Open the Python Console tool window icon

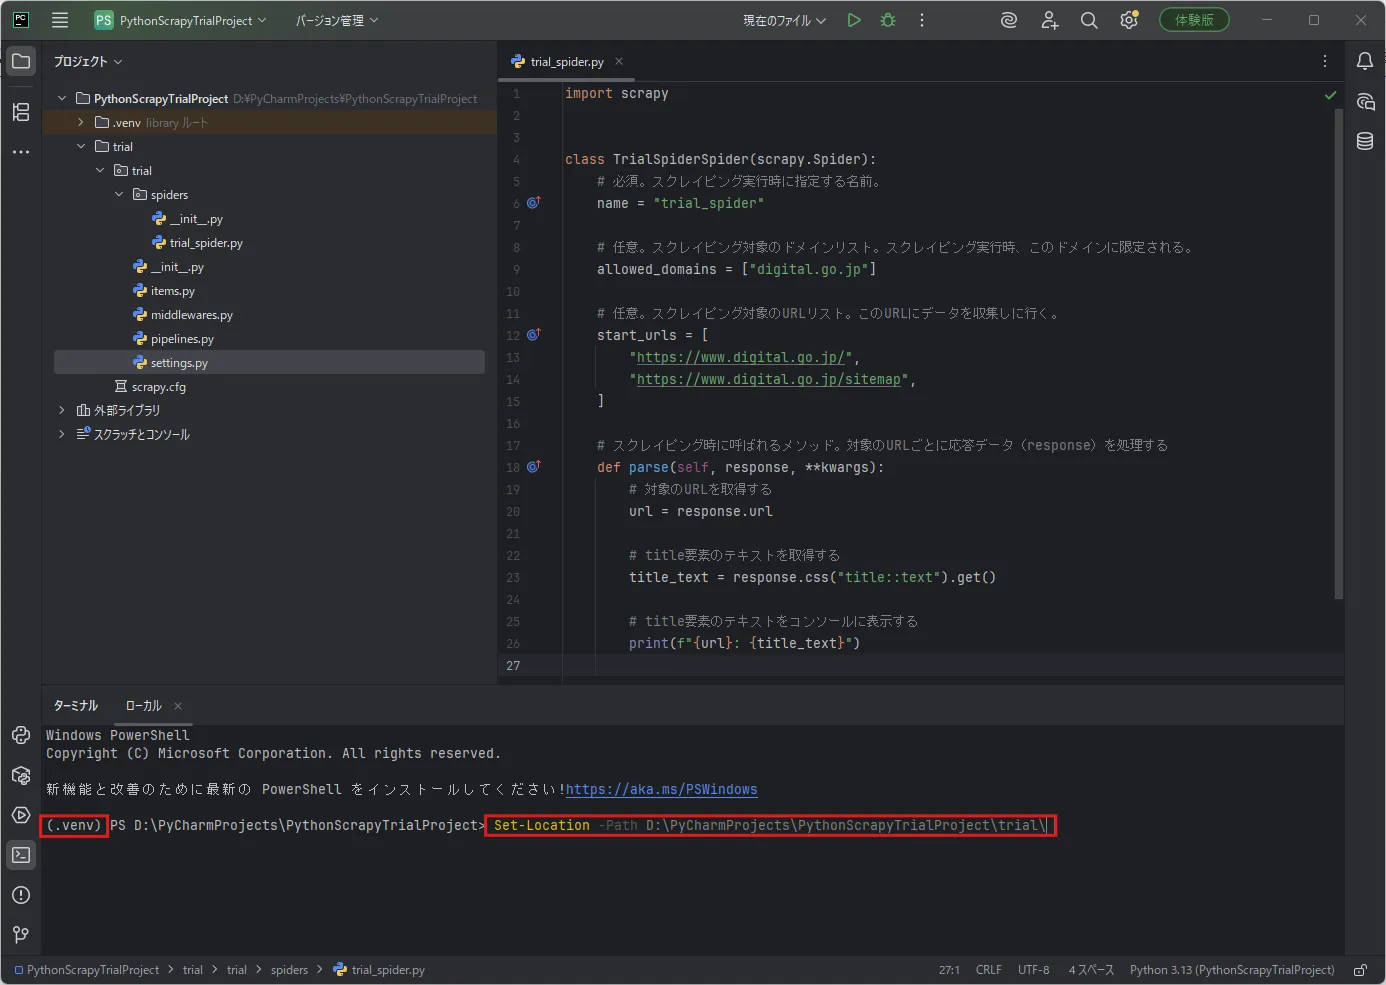click(x=21, y=735)
